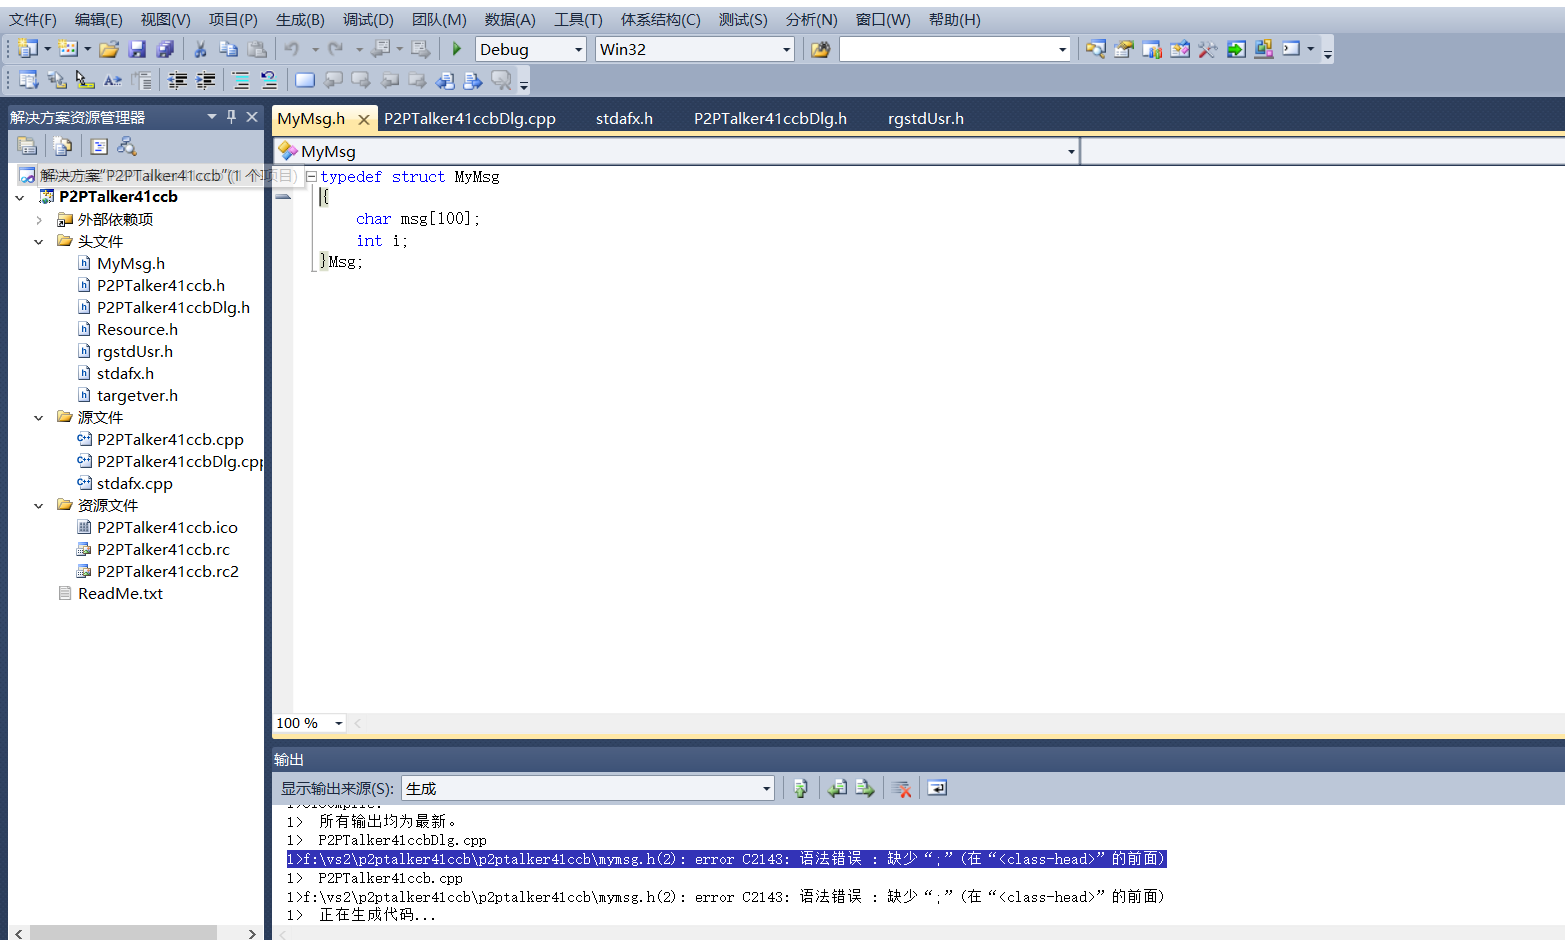Click the 解决方案资源管理器 window options arrow
Screen dimensions: 1565x940
tap(212, 116)
